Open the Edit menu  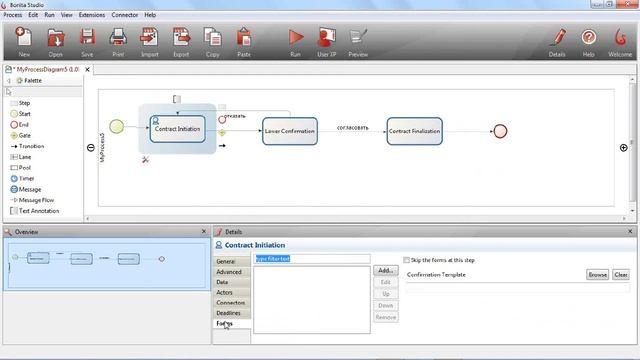coord(33,15)
